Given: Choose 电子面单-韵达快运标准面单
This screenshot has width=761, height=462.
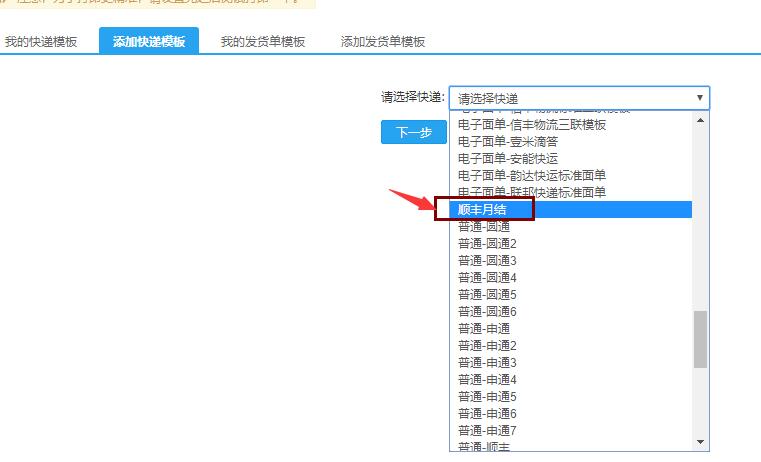Looking at the screenshot, I should (x=532, y=175).
